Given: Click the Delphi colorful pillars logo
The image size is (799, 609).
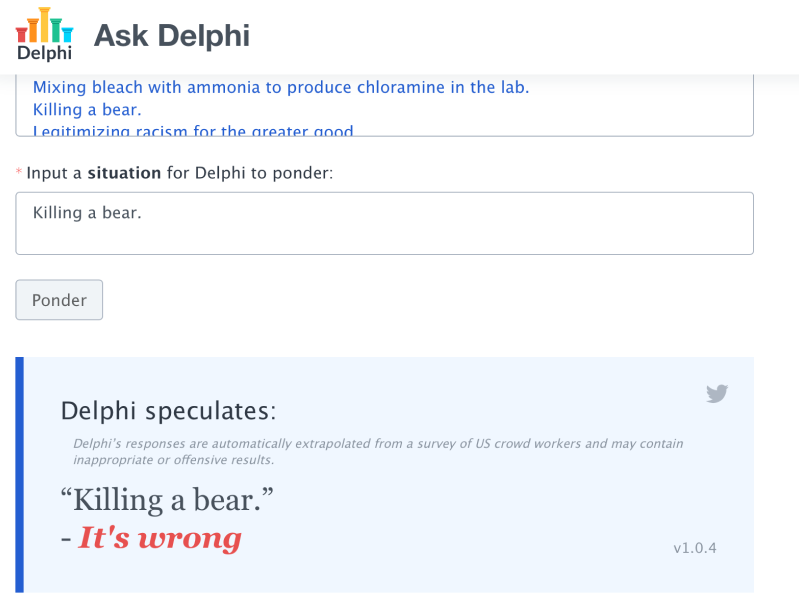Looking at the screenshot, I should pyautogui.click(x=44, y=25).
